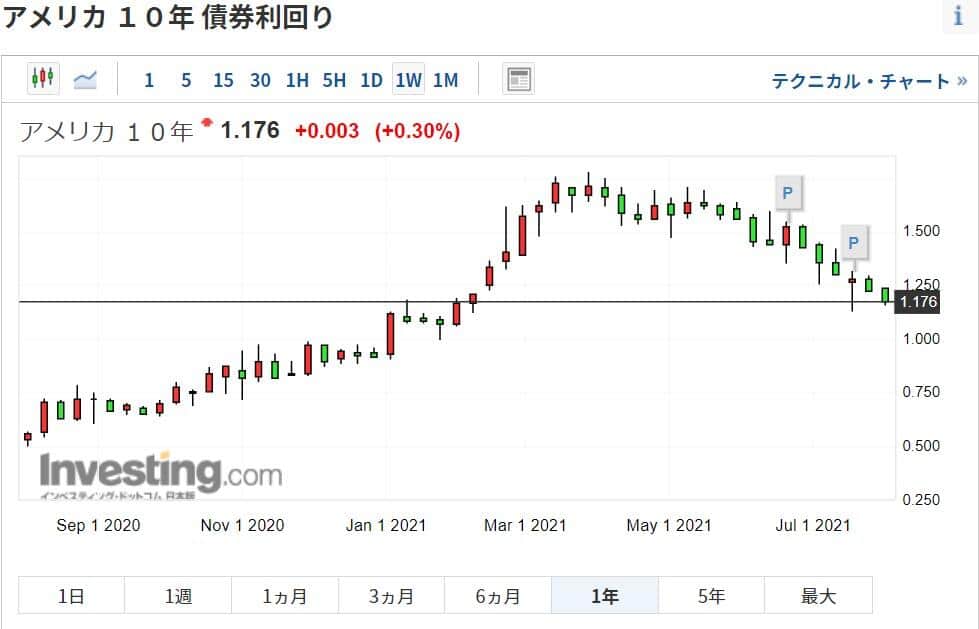Switch to area line chart icon

(85, 78)
